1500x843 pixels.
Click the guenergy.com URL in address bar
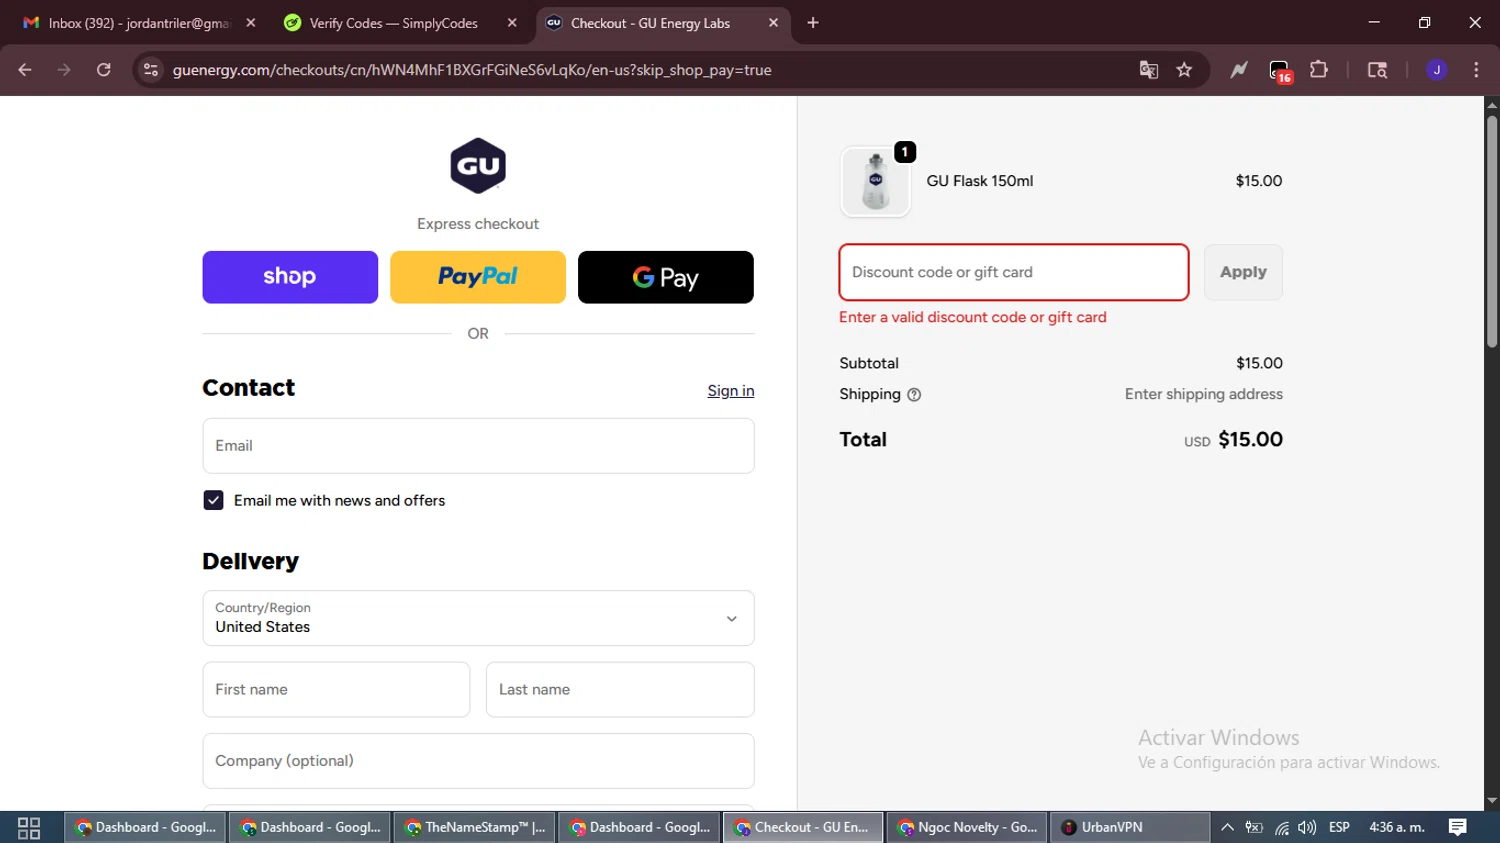[472, 70]
